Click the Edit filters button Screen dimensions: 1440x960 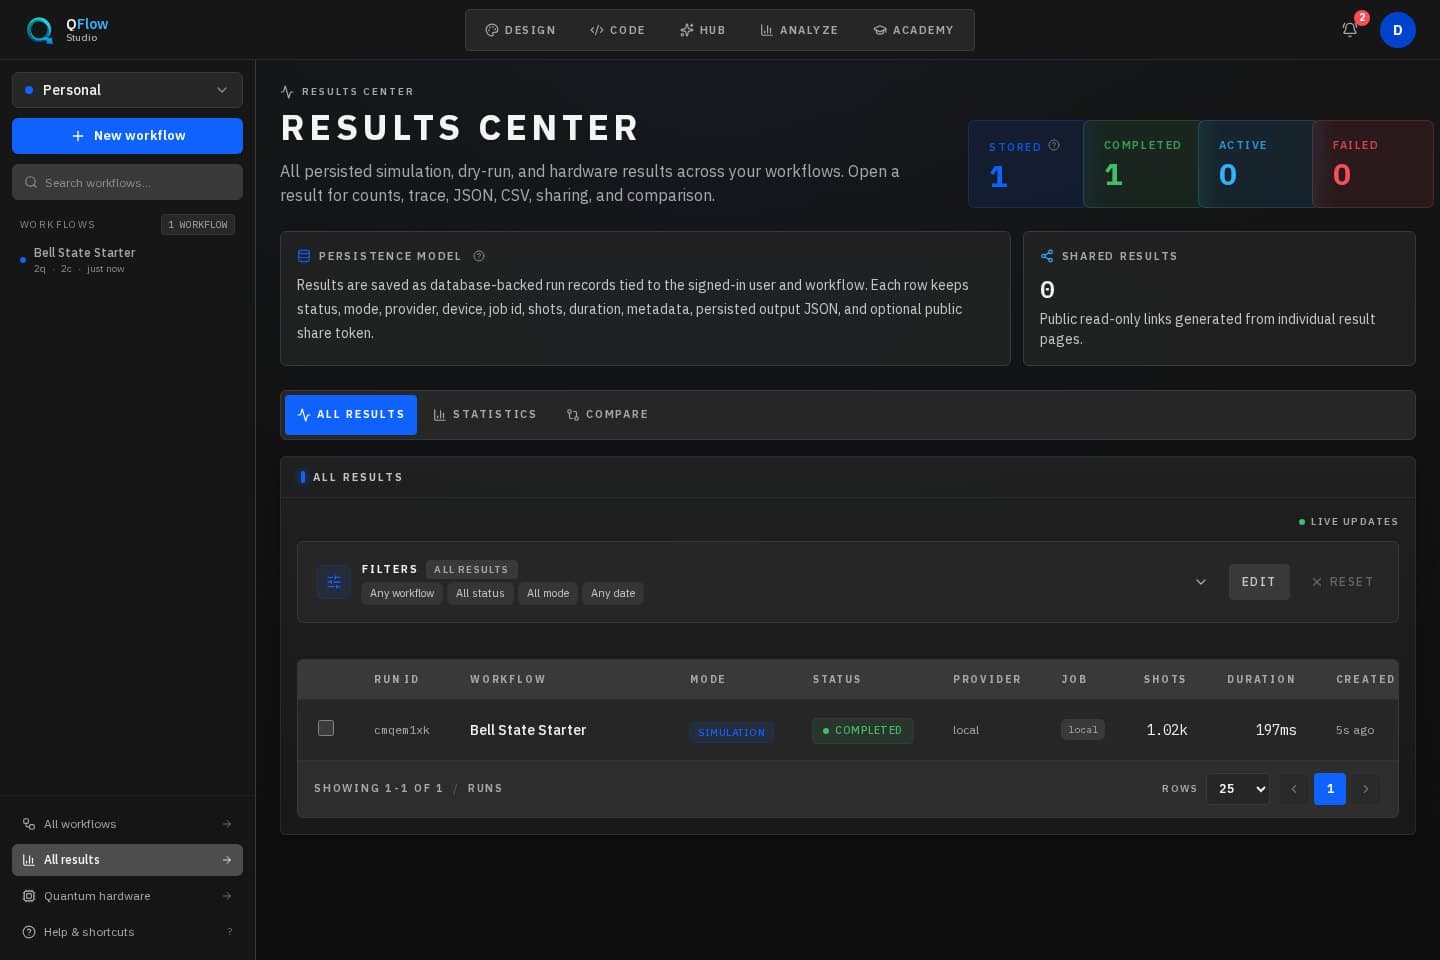click(1259, 582)
